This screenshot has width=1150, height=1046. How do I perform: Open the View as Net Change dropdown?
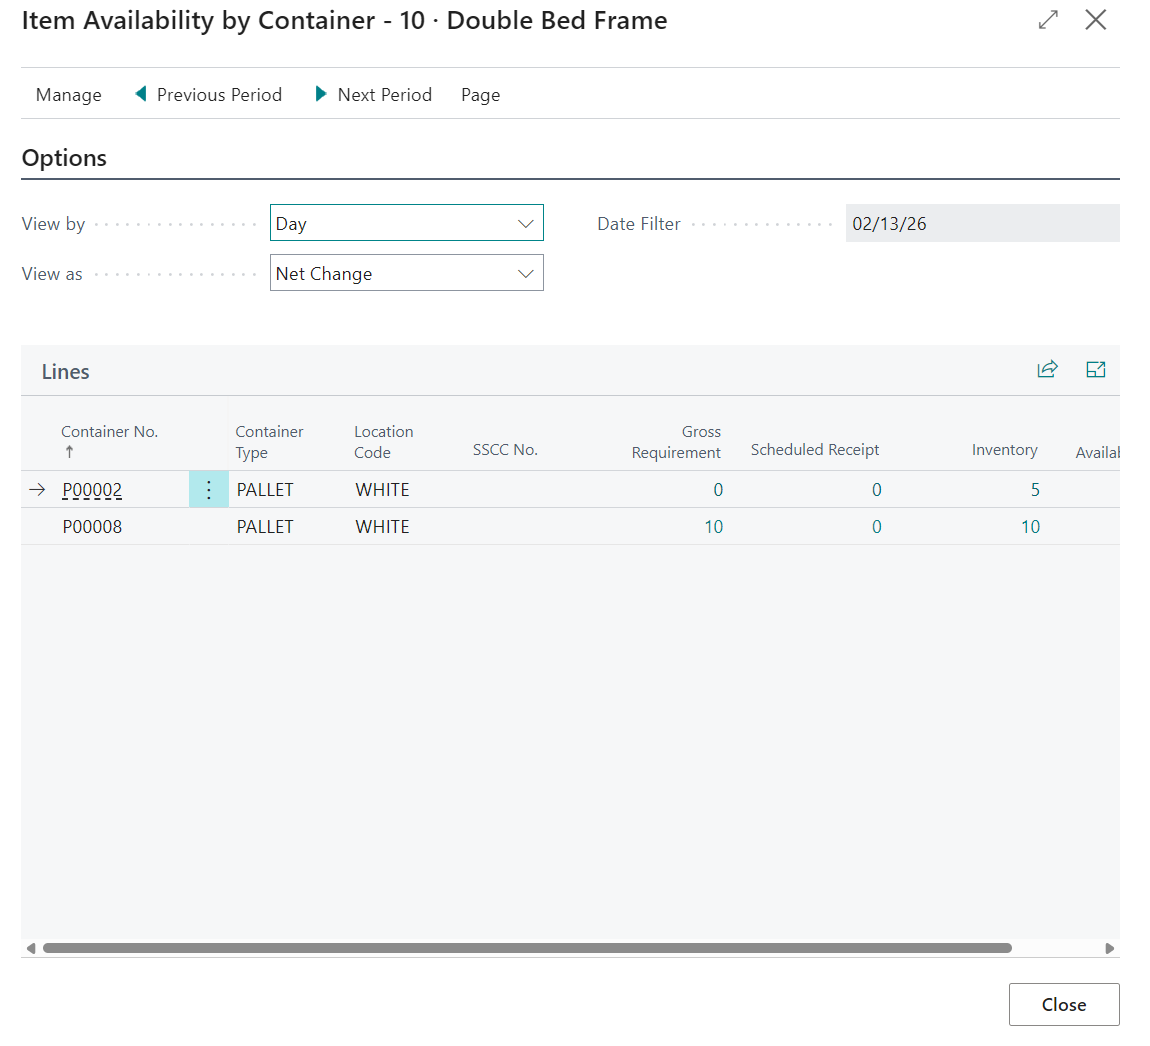[406, 273]
